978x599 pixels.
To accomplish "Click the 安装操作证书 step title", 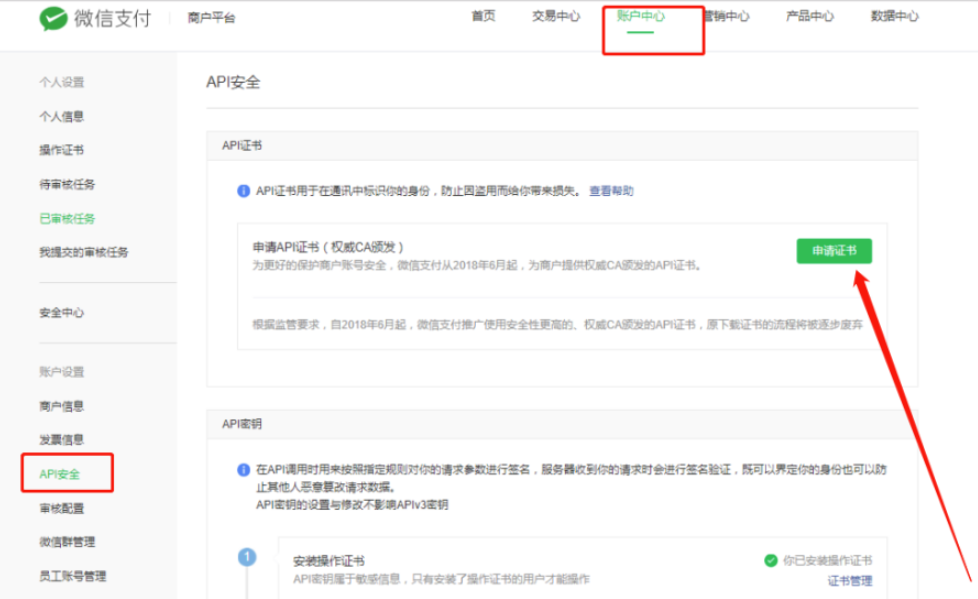I will tap(329, 561).
